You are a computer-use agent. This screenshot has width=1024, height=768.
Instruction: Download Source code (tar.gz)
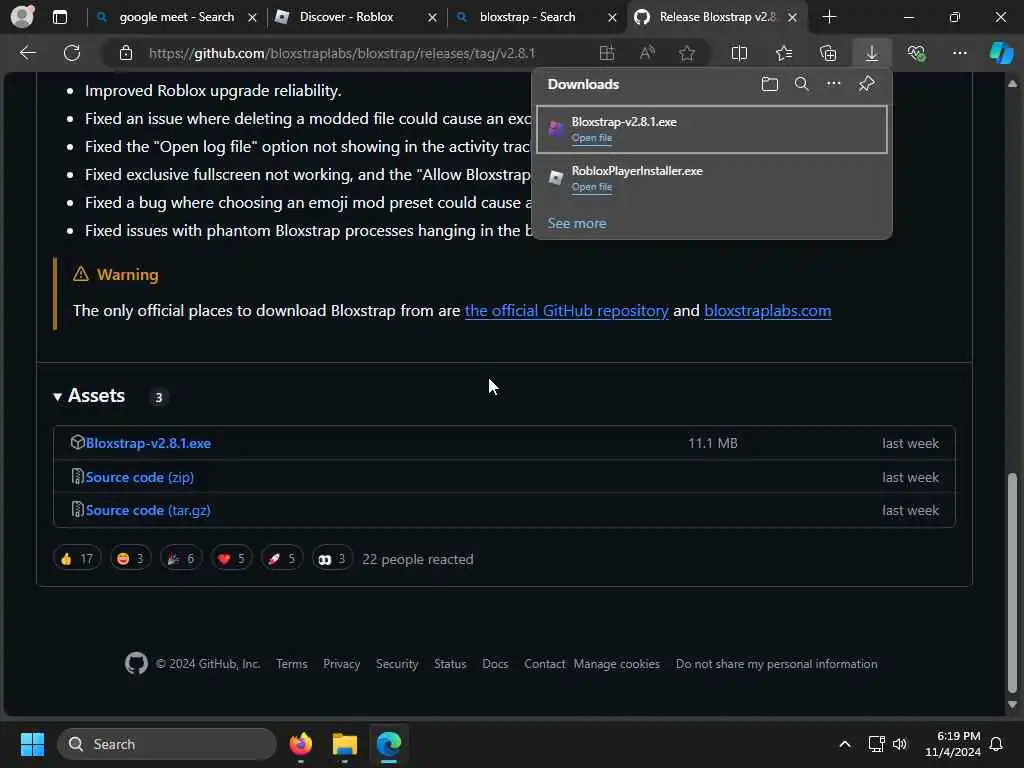coord(148,510)
